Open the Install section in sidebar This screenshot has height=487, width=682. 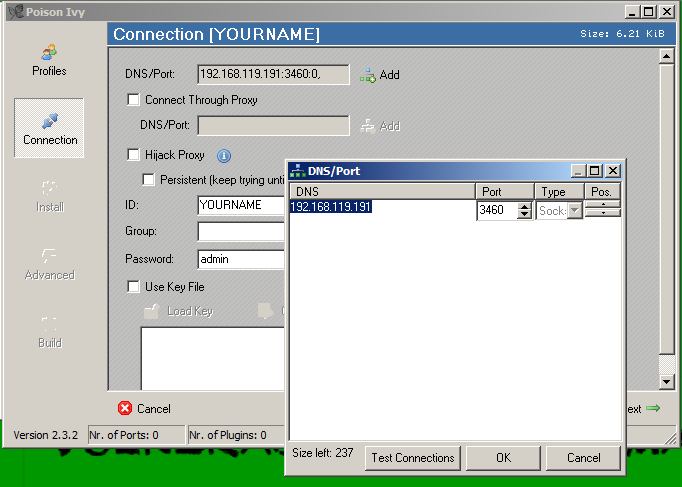click(x=50, y=197)
